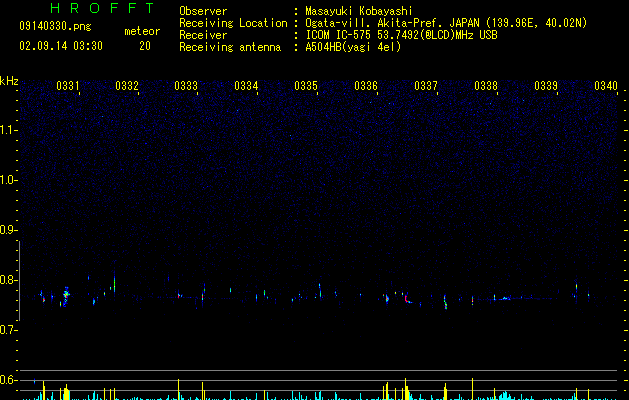
Task: Click the Receiving antenna label
Action: [x=230, y=47]
